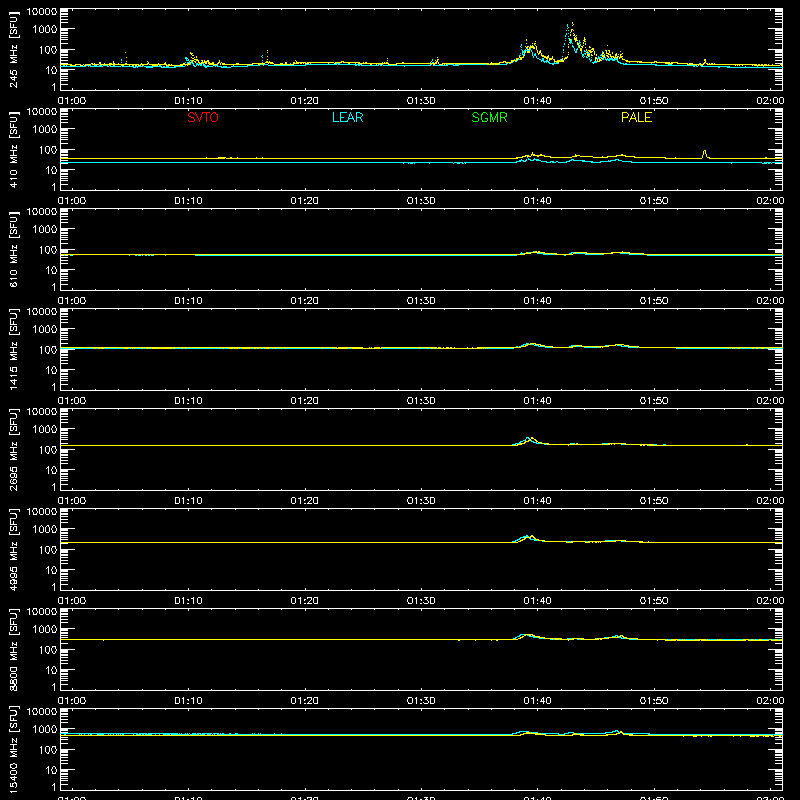Click the 100 y-axis label of the 610 MHz plot
The height and width of the screenshot is (800, 800).
pyautogui.click(x=48, y=250)
